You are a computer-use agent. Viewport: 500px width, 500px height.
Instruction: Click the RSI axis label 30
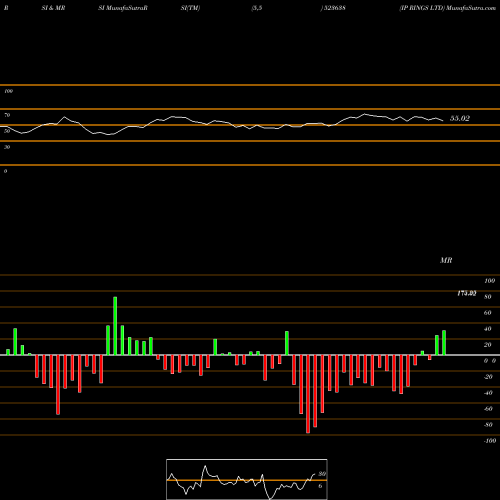coord(7,147)
